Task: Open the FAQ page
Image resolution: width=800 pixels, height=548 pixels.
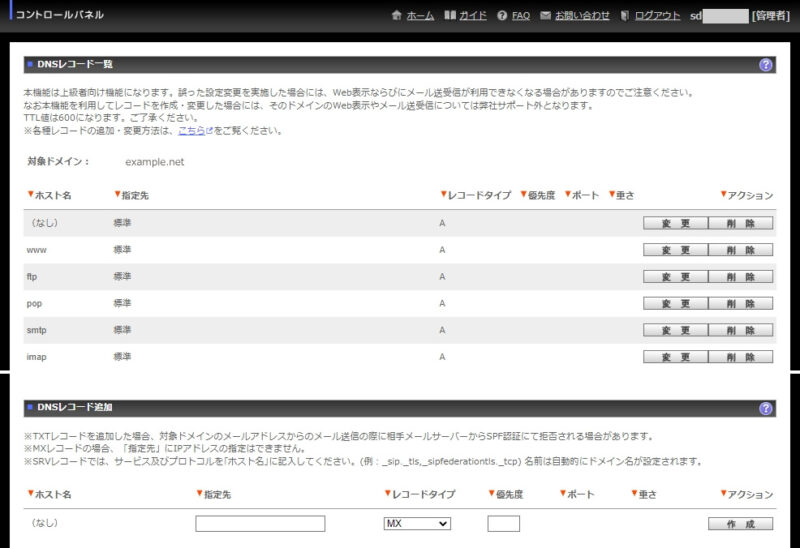Action: (520, 16)
